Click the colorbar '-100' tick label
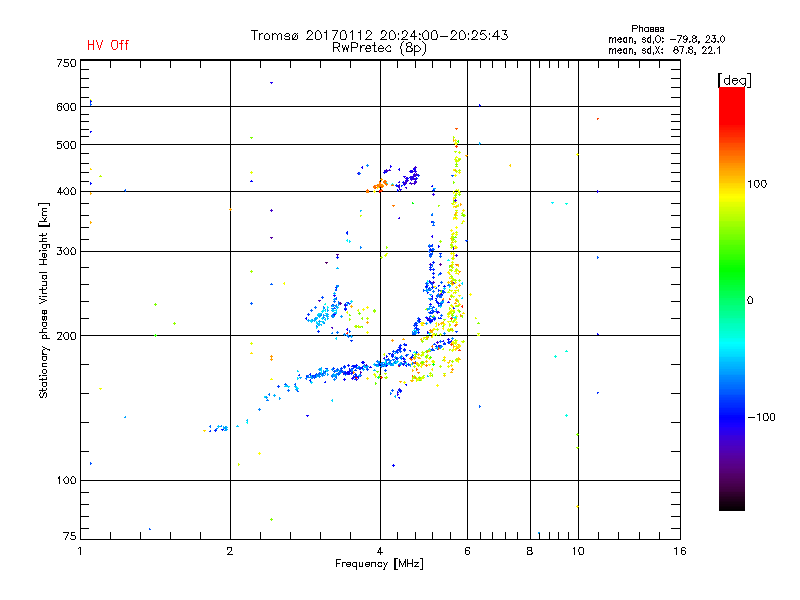The width and height of the screenshot is (800, 600). [x=761, y=417]
